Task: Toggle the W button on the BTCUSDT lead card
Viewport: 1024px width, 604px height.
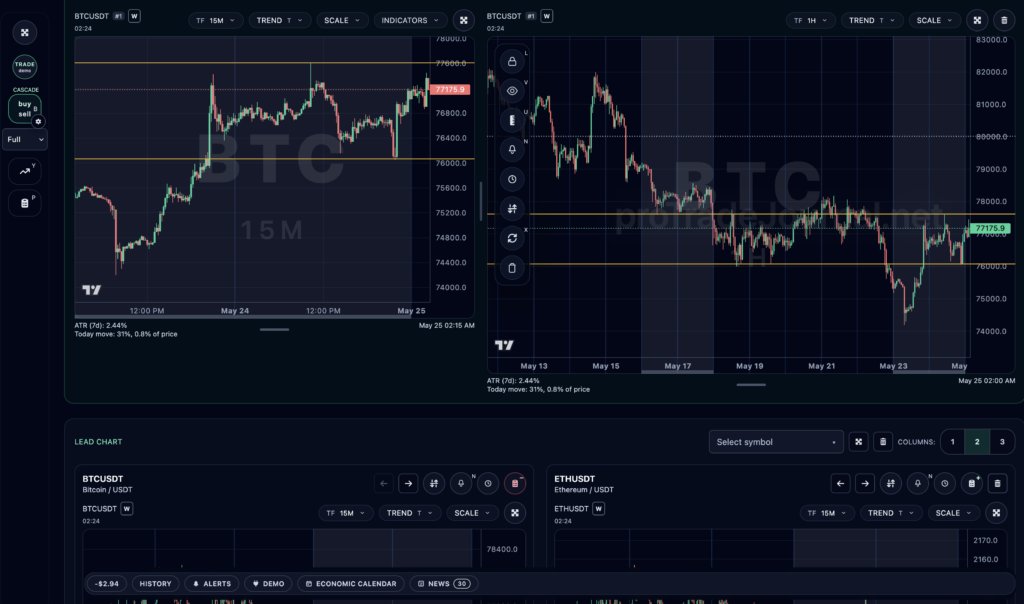Action: (127, 509)
